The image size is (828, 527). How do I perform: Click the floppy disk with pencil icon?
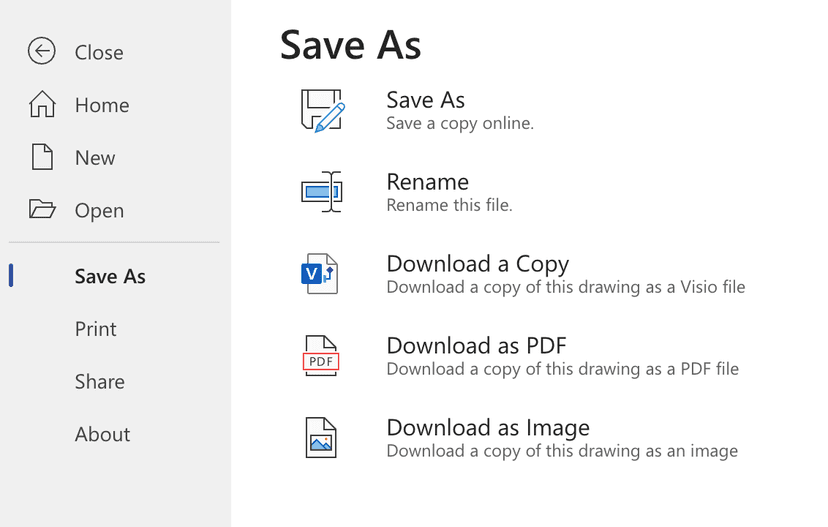point(322,110)
